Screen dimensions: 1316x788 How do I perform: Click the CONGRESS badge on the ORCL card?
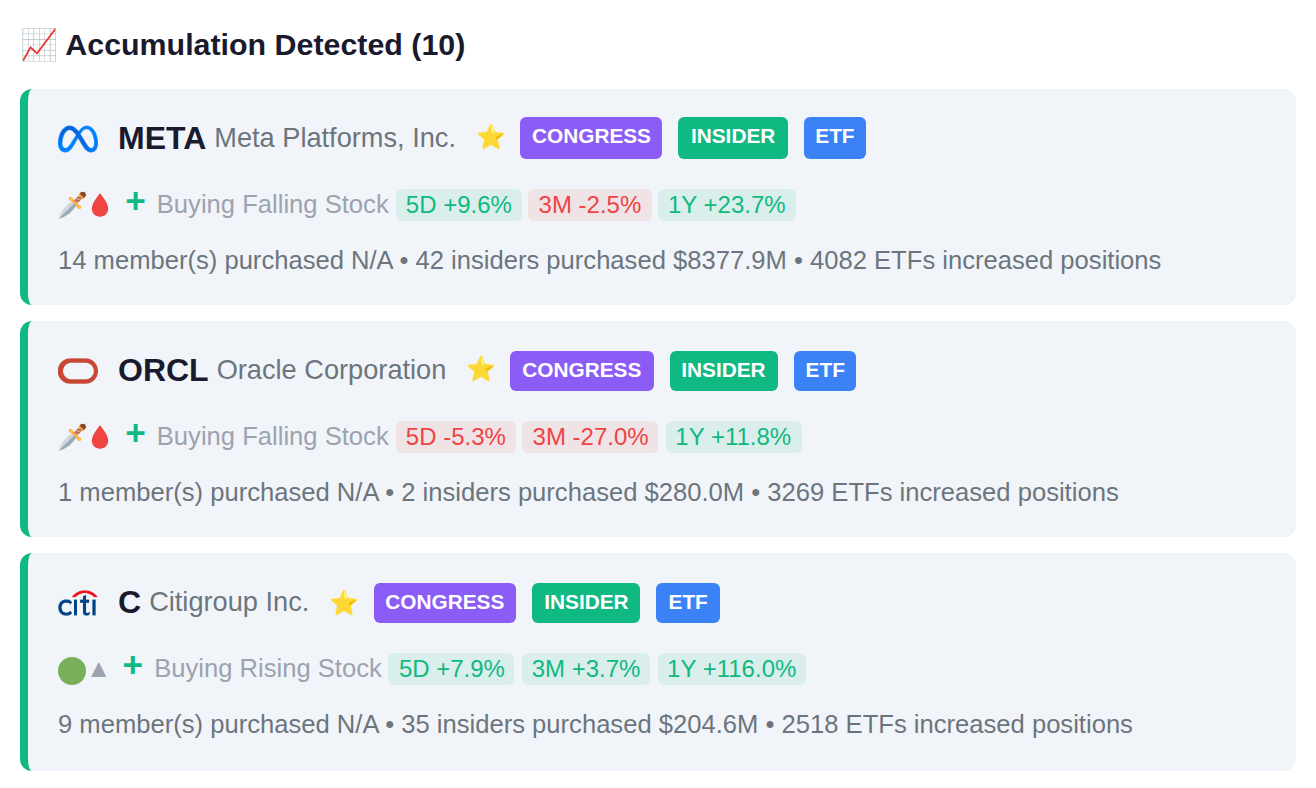tap(582, 371)
